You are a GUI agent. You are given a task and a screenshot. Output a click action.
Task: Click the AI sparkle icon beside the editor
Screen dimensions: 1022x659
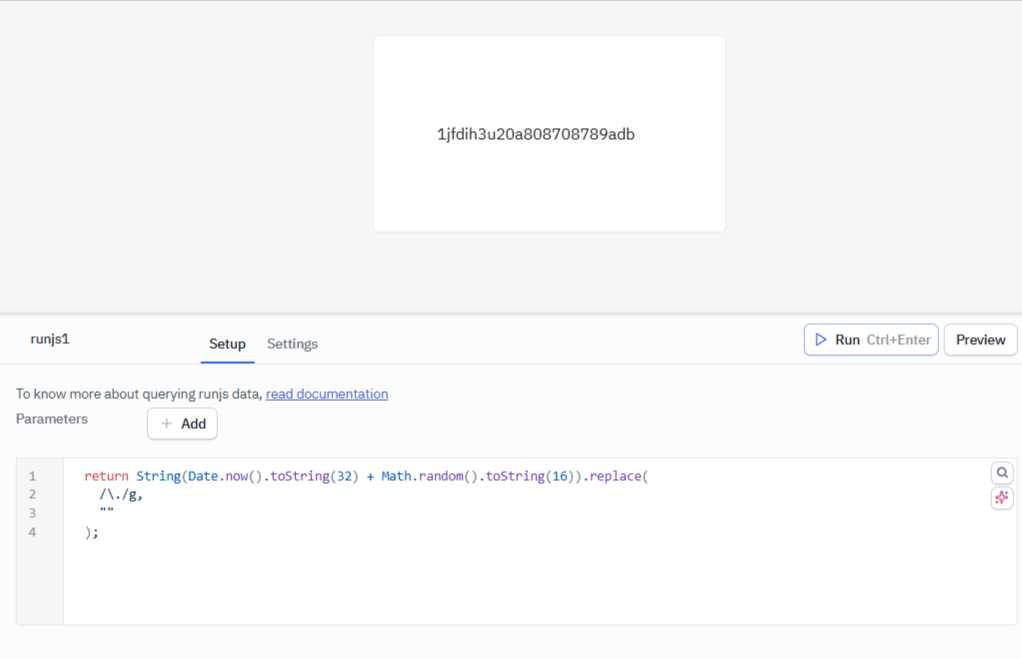[x=1002, y=498]
